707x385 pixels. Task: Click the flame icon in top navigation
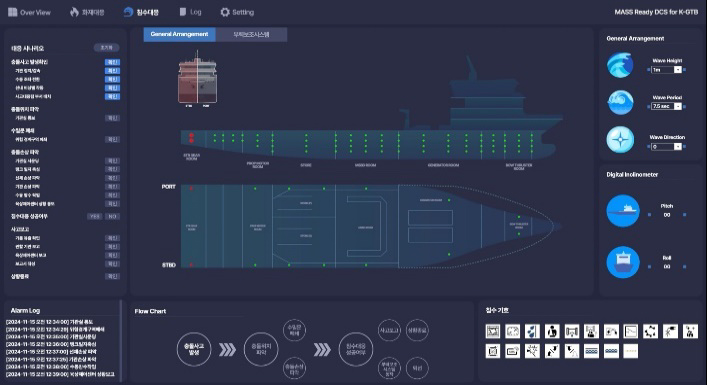(74, 12)
